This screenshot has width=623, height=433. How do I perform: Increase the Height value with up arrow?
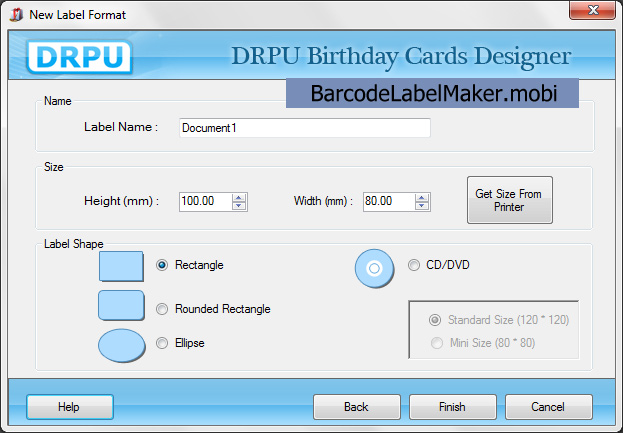click(239, 197)
